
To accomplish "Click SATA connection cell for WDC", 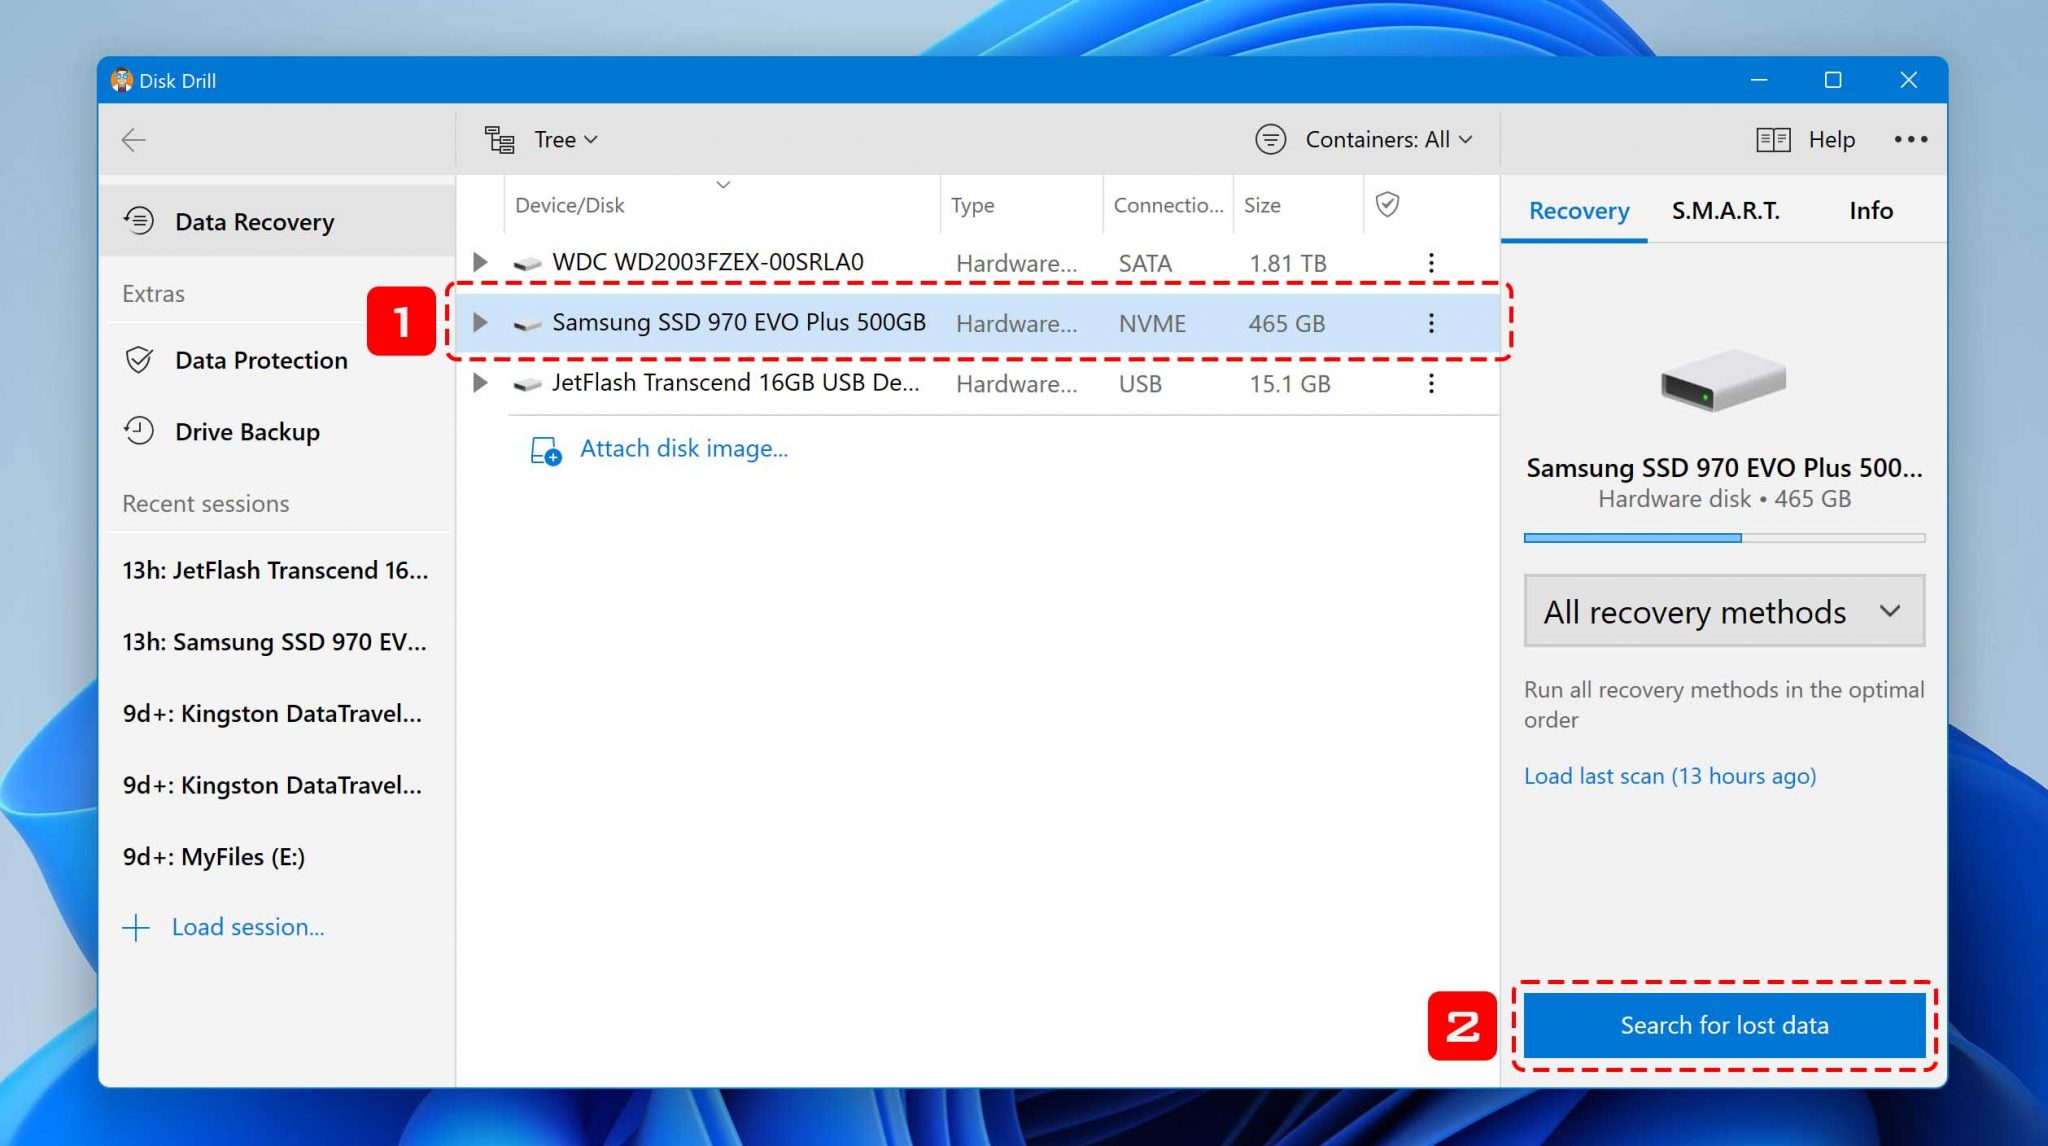I will [1145, 264].
